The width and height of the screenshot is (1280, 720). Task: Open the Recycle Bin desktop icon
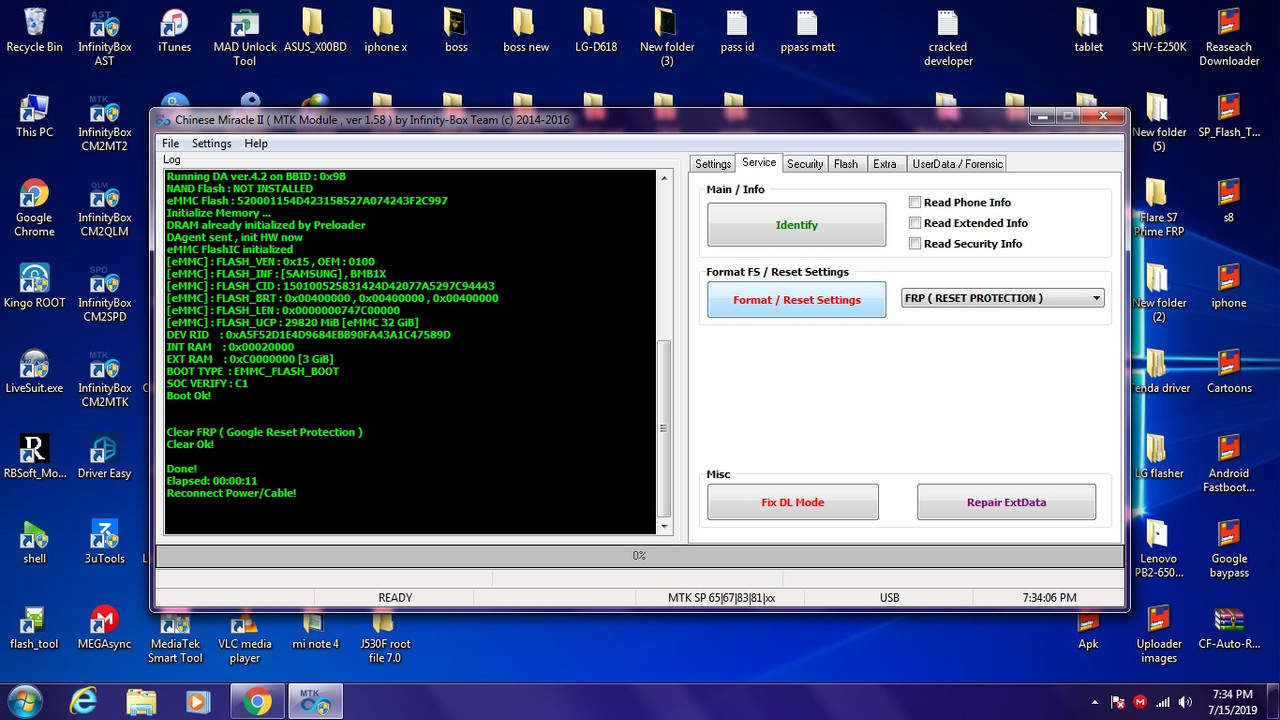[x=34, y=31]
